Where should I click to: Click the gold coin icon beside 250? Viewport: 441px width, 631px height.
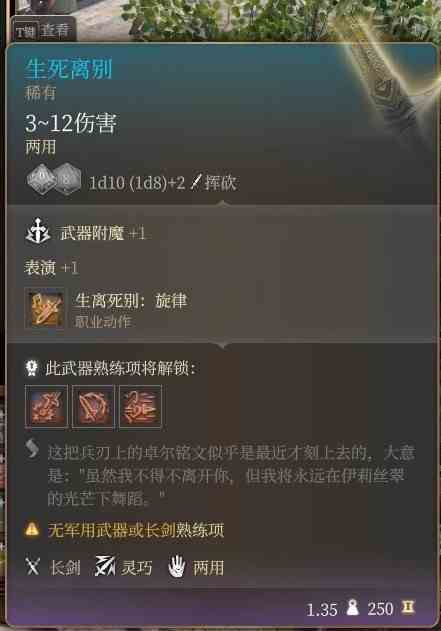click(408, 607)
